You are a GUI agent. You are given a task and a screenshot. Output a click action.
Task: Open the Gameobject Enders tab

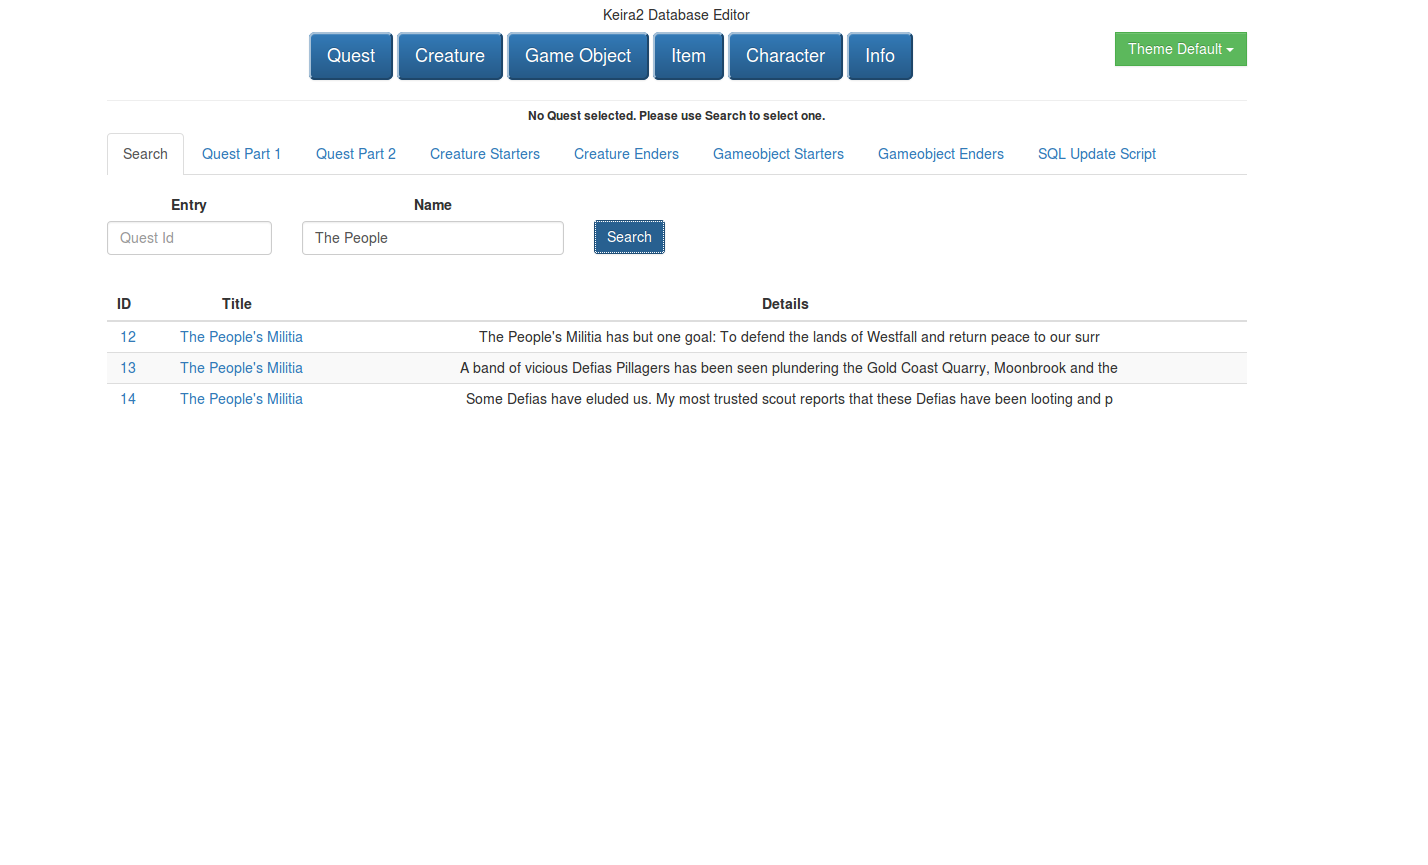[941, 154]
